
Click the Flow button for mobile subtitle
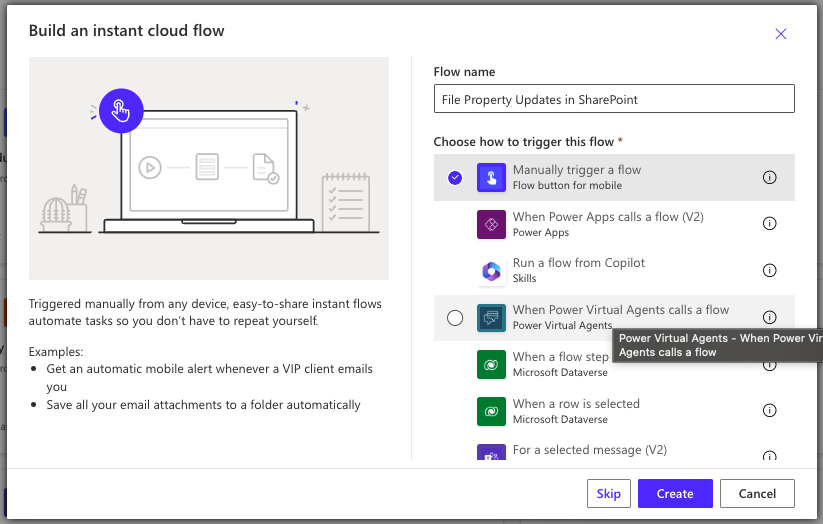pos(567,185)
